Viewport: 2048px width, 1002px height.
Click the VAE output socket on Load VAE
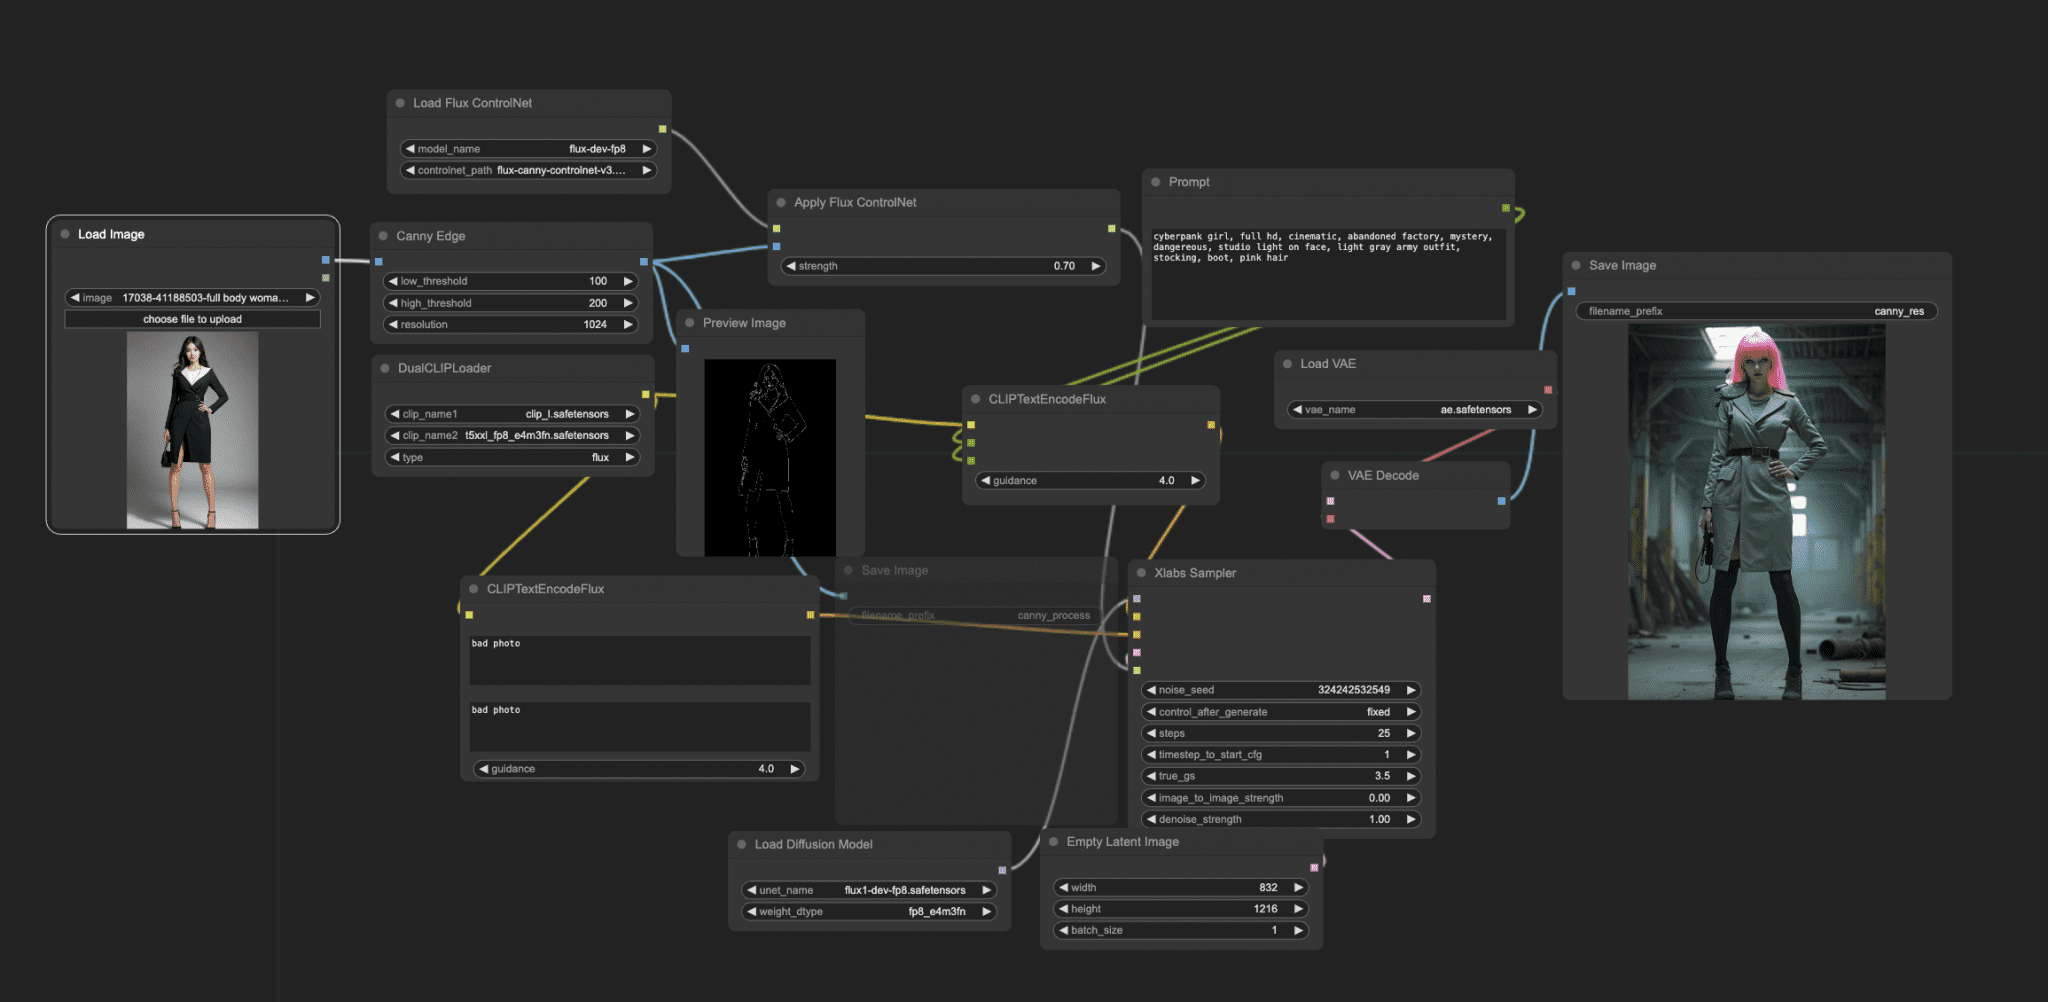pyautogui.click(x=1548, y=389)
